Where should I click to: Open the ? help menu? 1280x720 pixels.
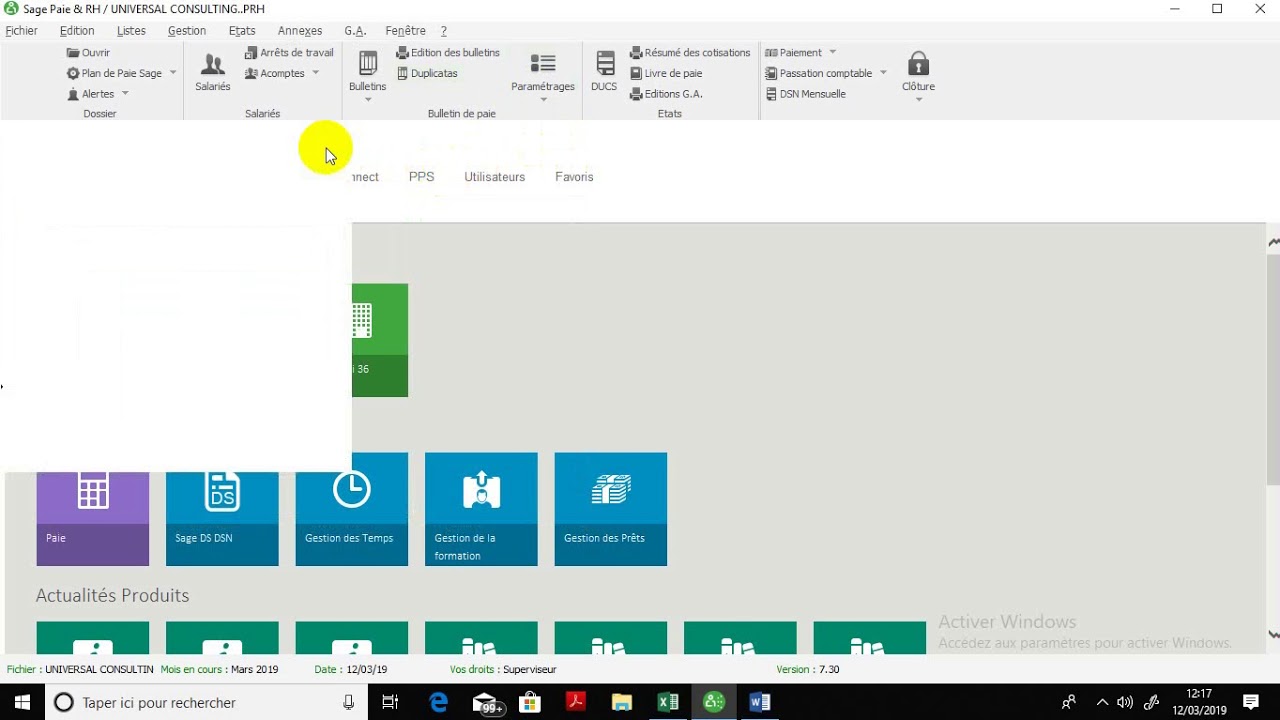coord(444,31)
